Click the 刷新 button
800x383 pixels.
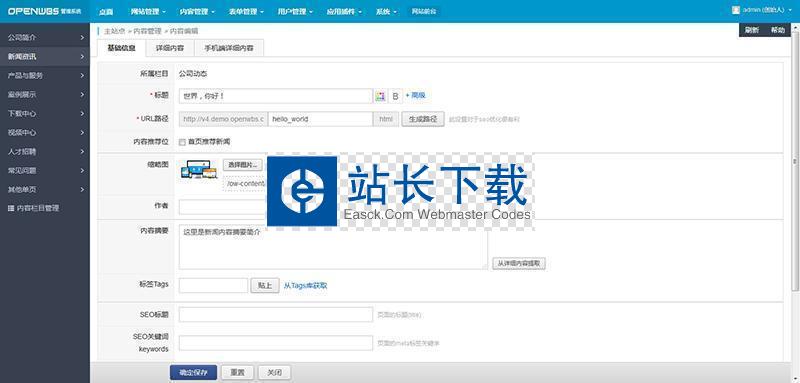pyautogui.click(x=752, y=30)
